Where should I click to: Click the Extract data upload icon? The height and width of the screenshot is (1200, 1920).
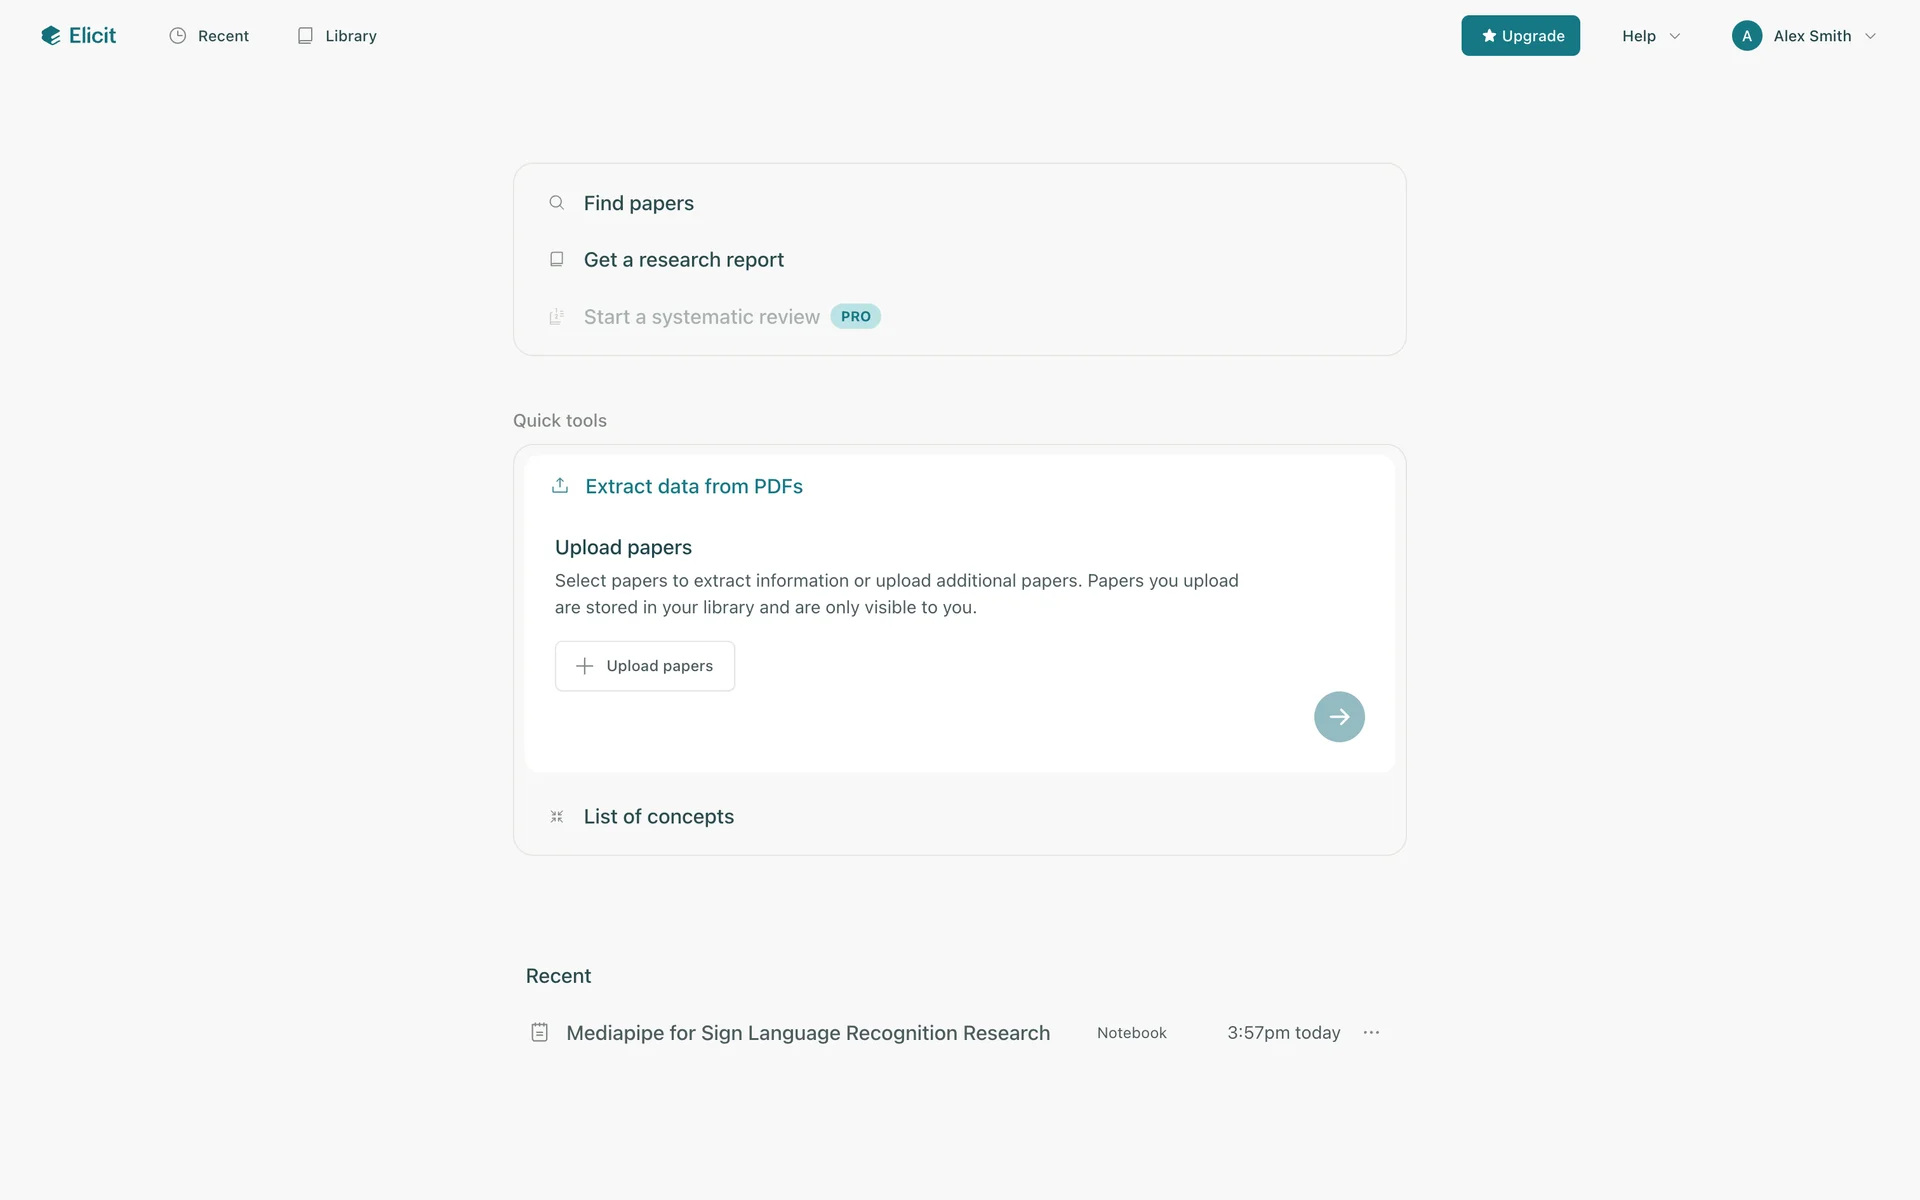(560, 486)
